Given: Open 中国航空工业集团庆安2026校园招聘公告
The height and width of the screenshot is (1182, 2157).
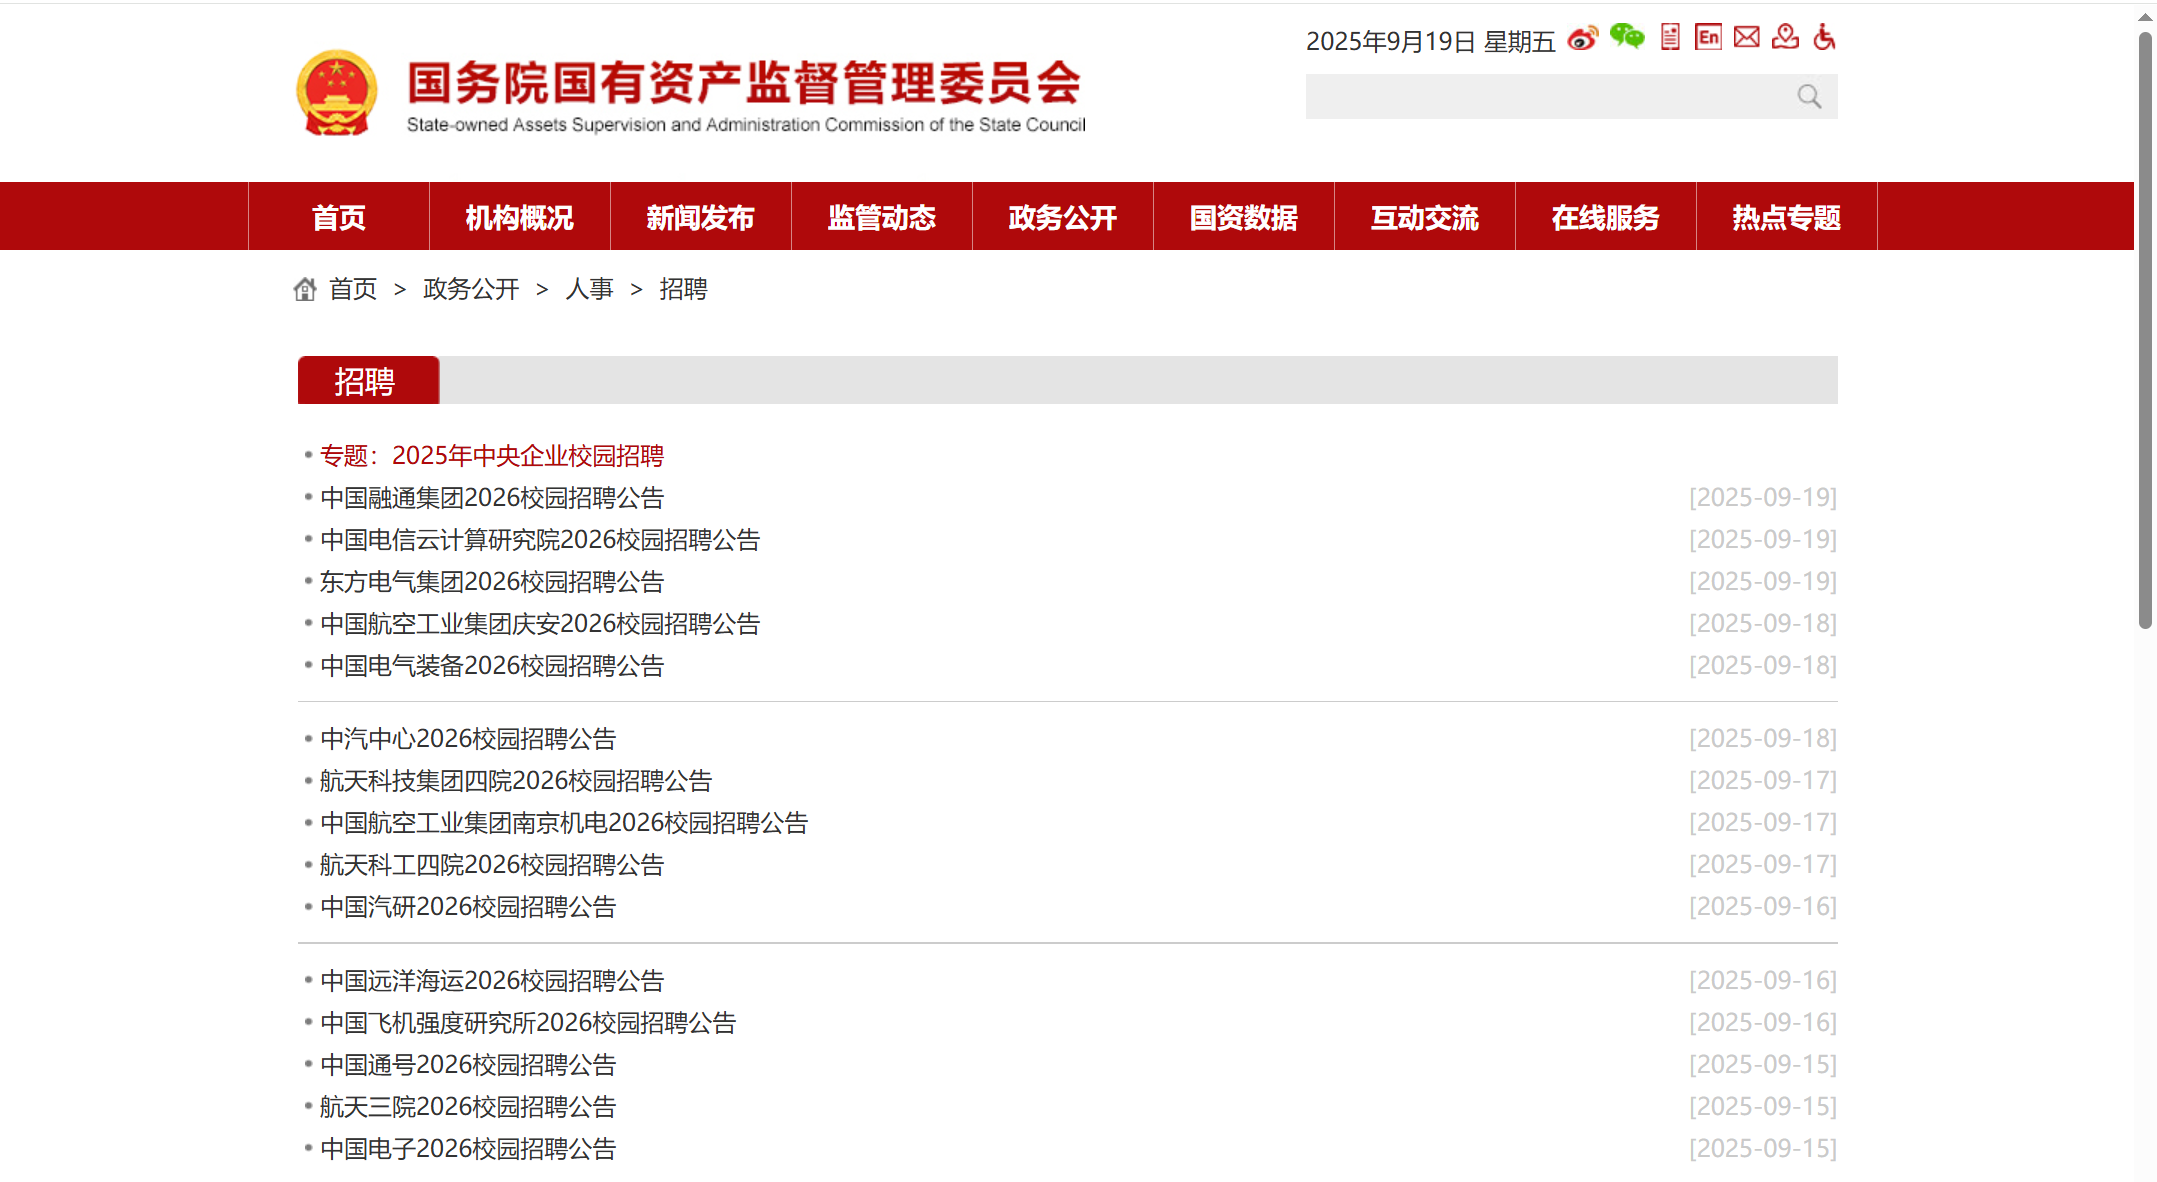Looking at the screenshot, I should pos(540,624).
